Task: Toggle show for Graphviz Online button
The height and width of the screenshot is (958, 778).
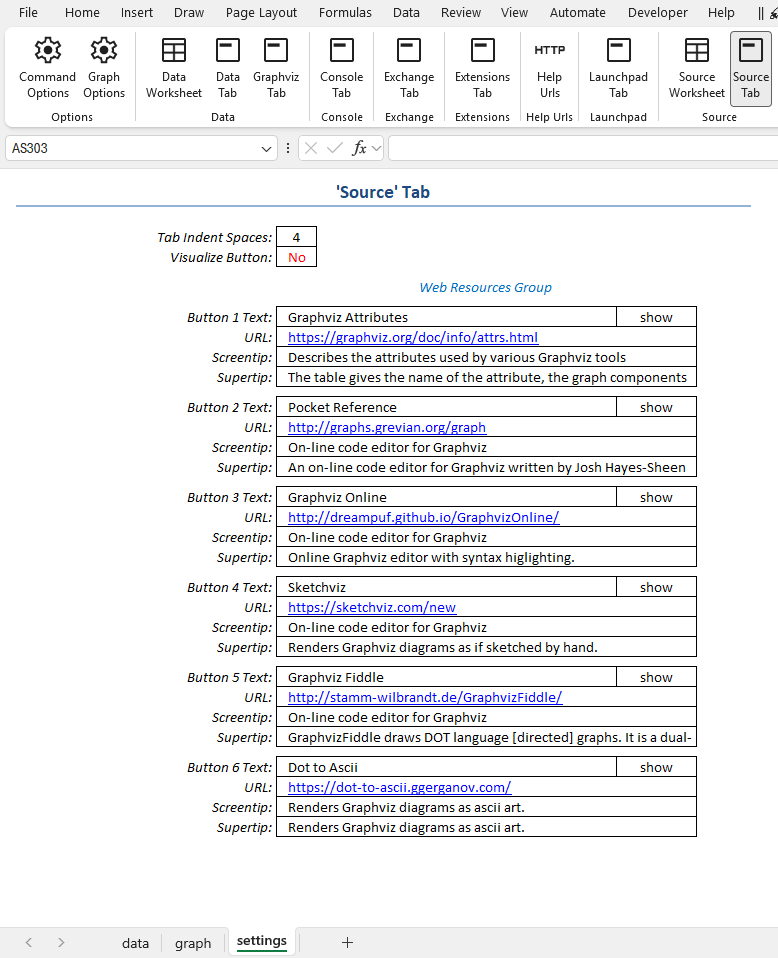Action: tap(656, 497)
